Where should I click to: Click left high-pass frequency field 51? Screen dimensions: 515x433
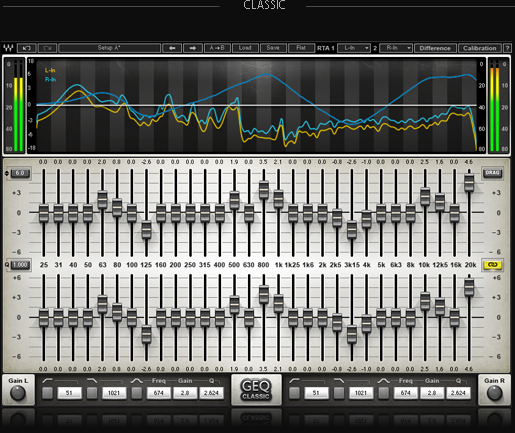[x=69, y=393]
